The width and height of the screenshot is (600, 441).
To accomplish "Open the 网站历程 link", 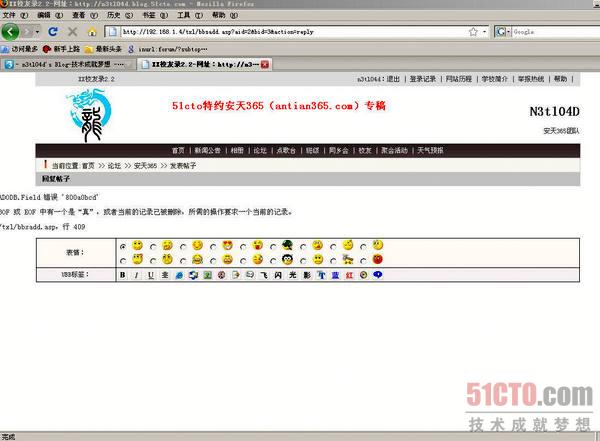I will click(458, 79).
